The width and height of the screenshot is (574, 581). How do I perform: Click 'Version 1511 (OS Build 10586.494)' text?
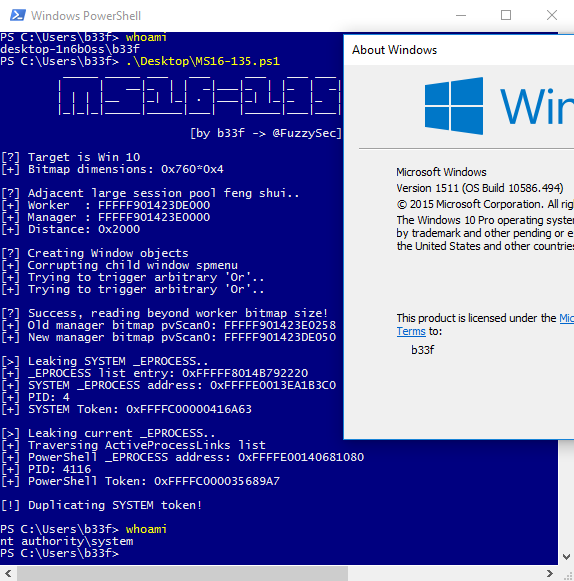click(480, 188)
